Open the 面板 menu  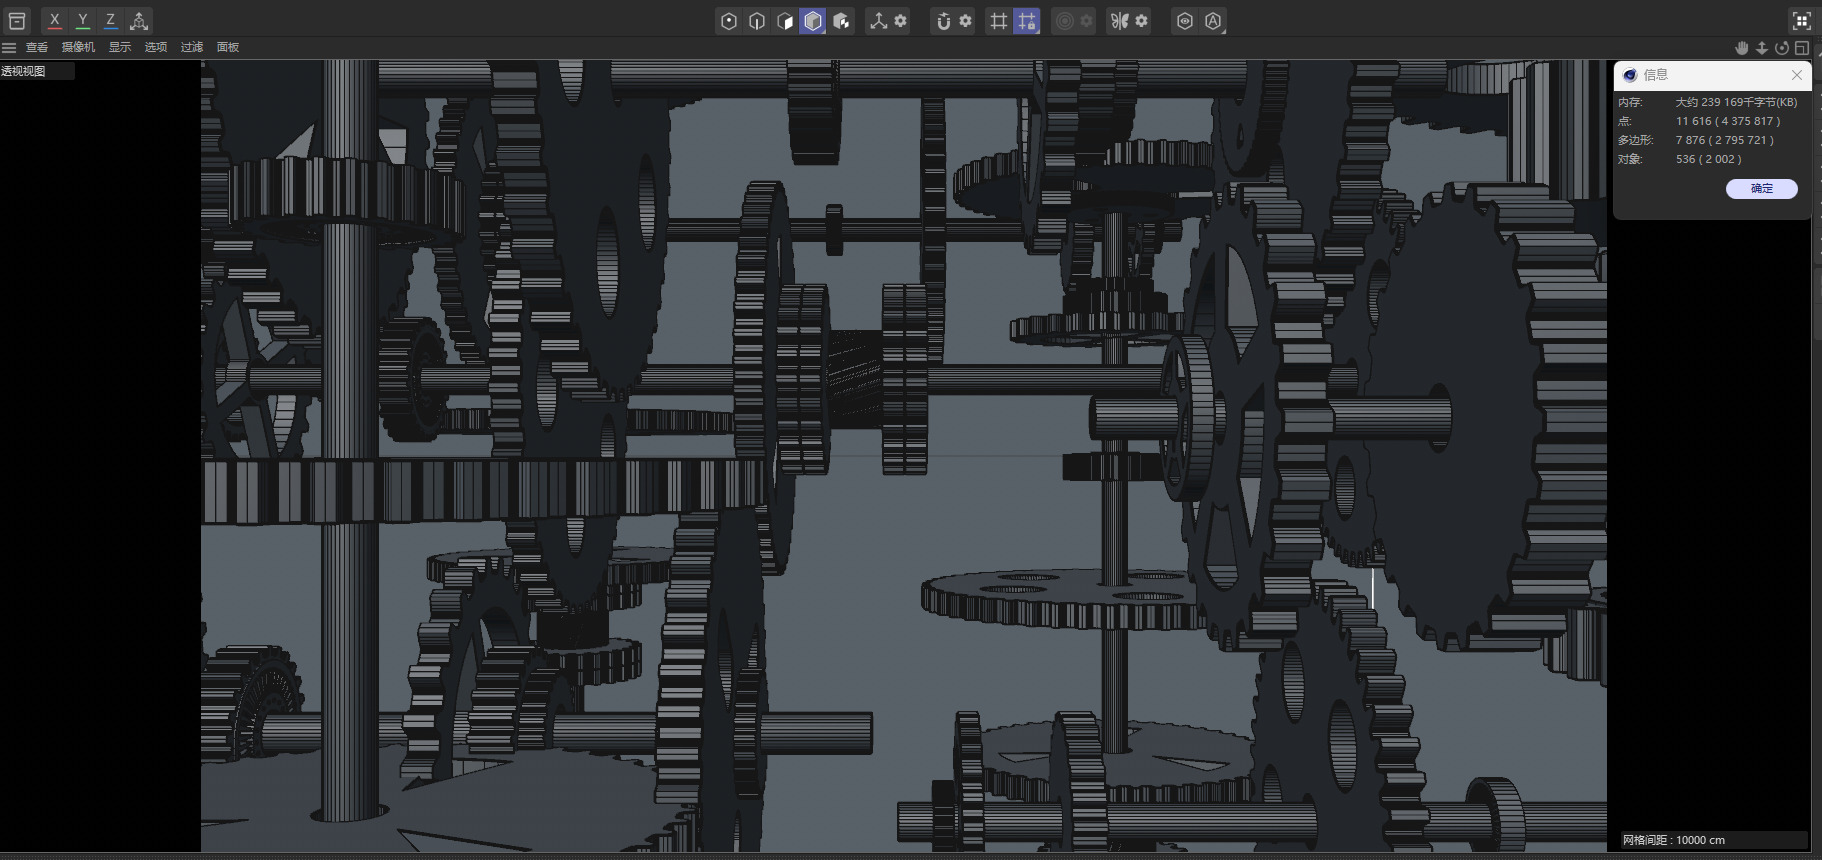coord(228,47)
